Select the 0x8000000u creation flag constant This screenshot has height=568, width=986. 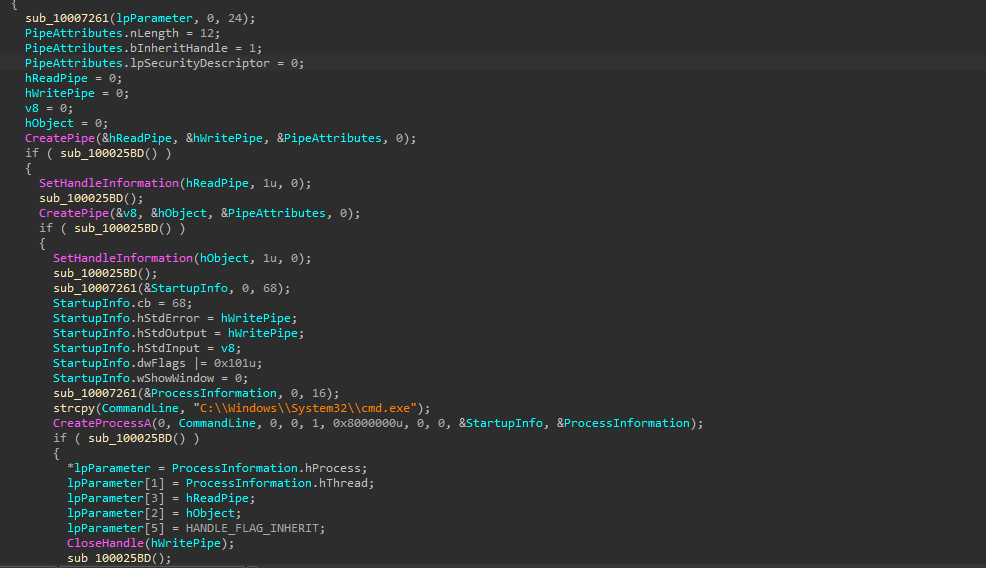point(368,423)
